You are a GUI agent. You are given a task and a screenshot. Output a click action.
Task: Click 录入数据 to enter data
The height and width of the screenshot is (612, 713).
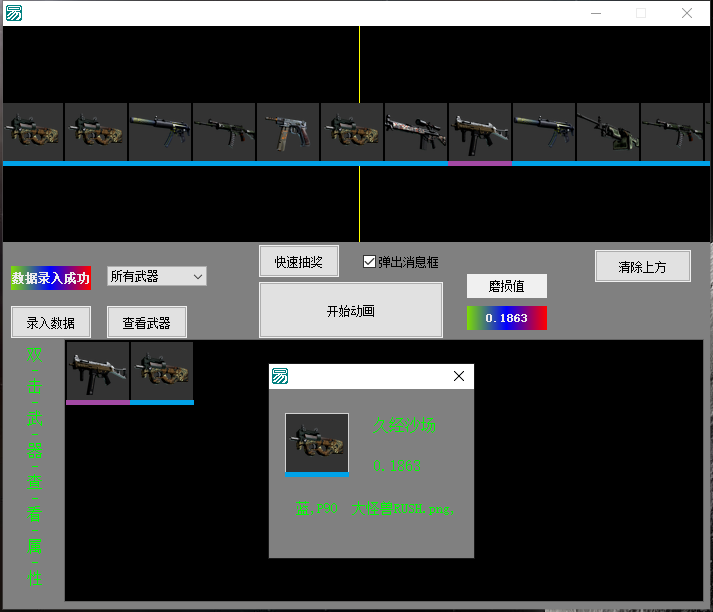click(51, 322)
